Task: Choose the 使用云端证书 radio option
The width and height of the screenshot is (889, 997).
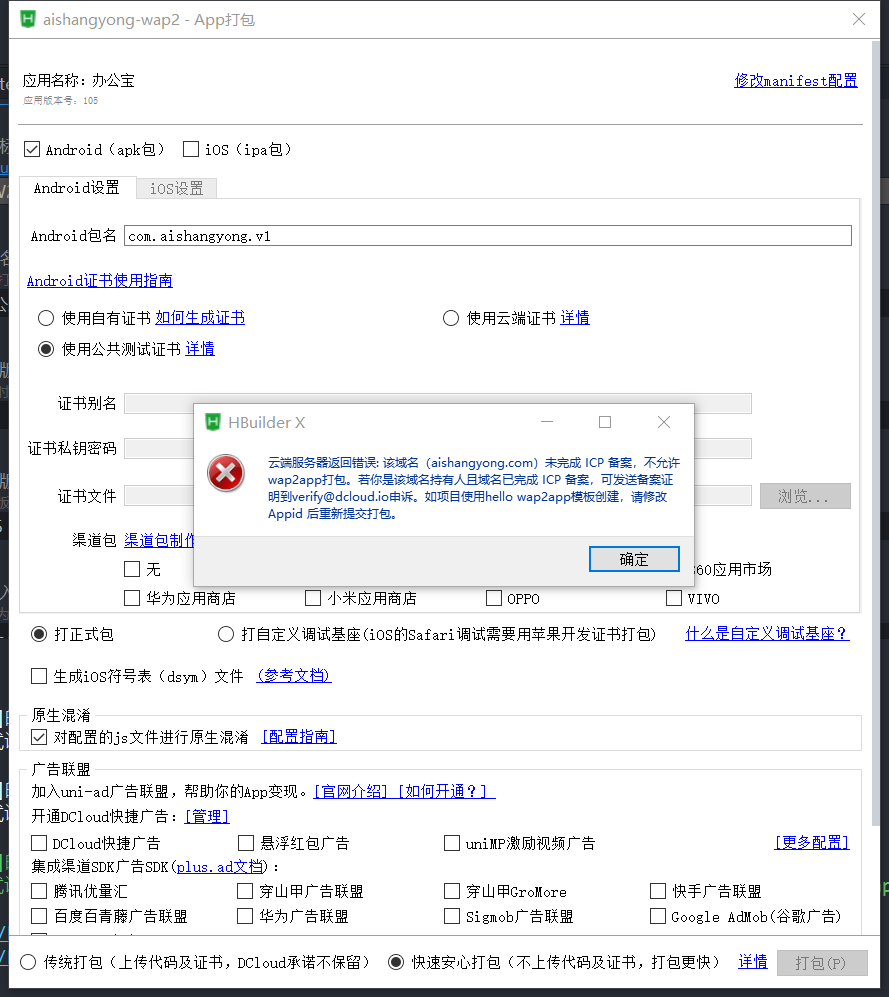Action: (450, 318)
